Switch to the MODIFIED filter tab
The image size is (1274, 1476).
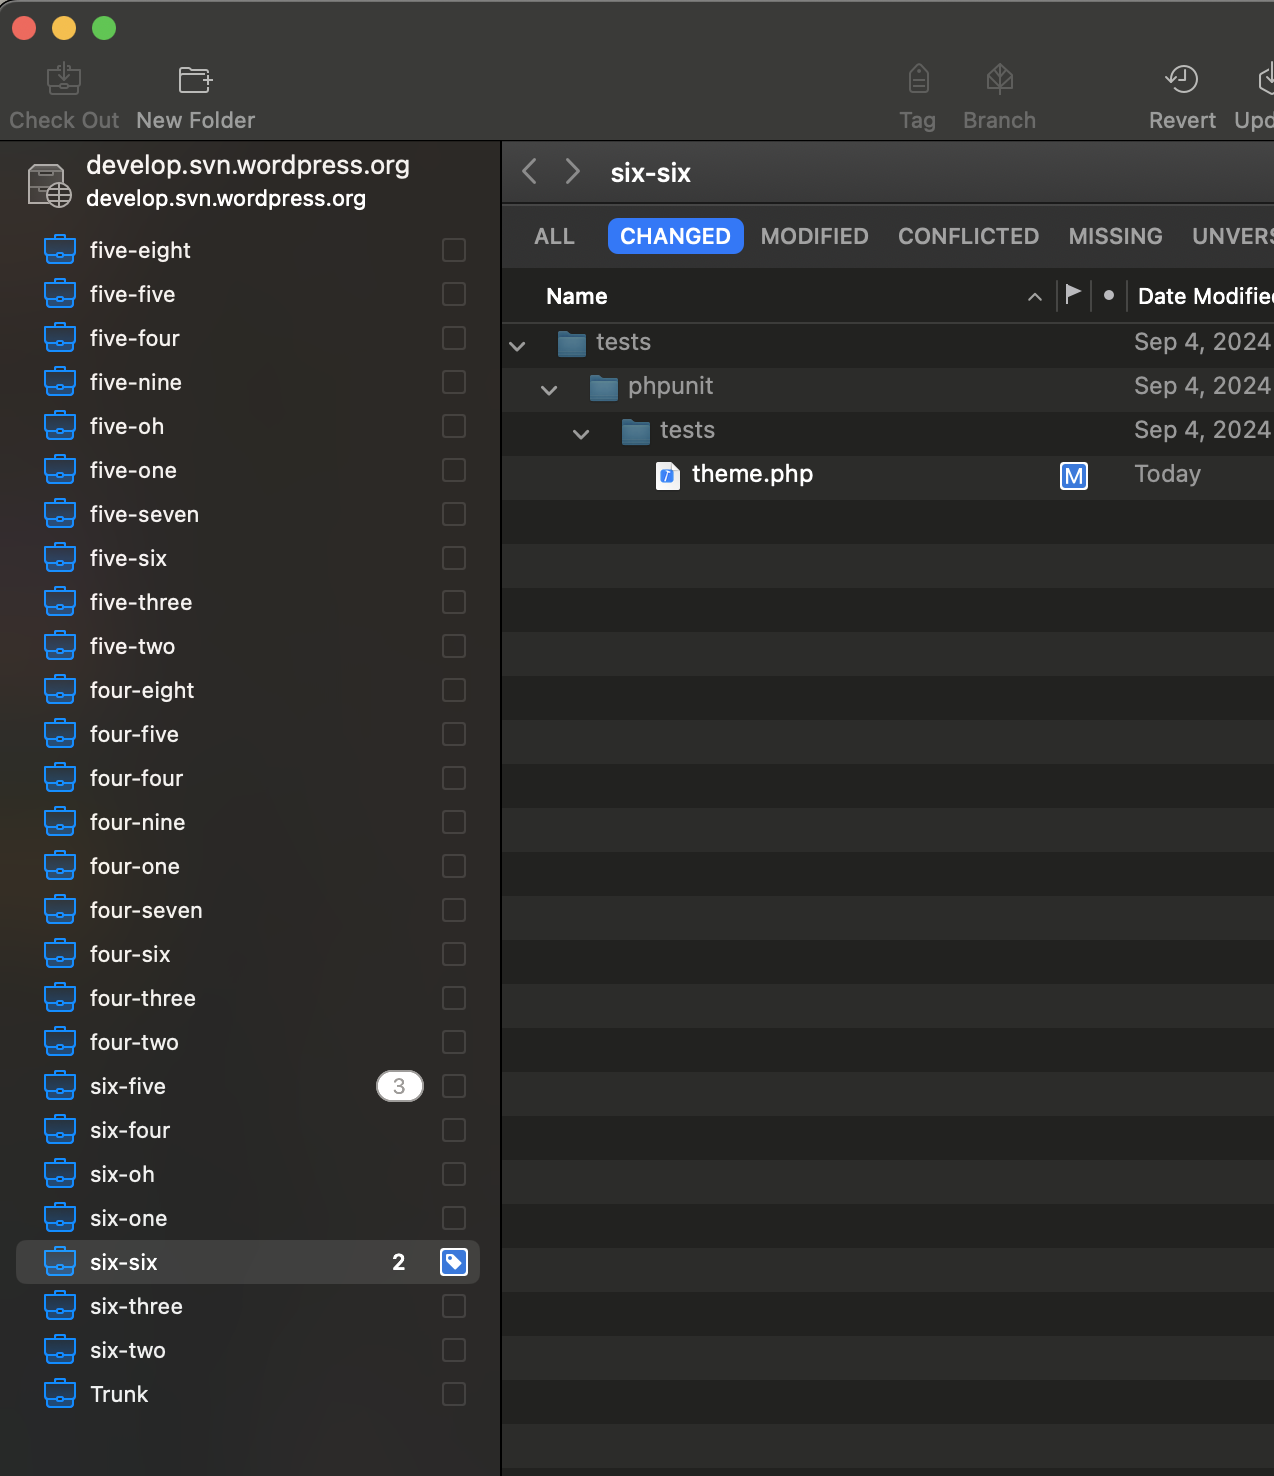pos(814,236)
